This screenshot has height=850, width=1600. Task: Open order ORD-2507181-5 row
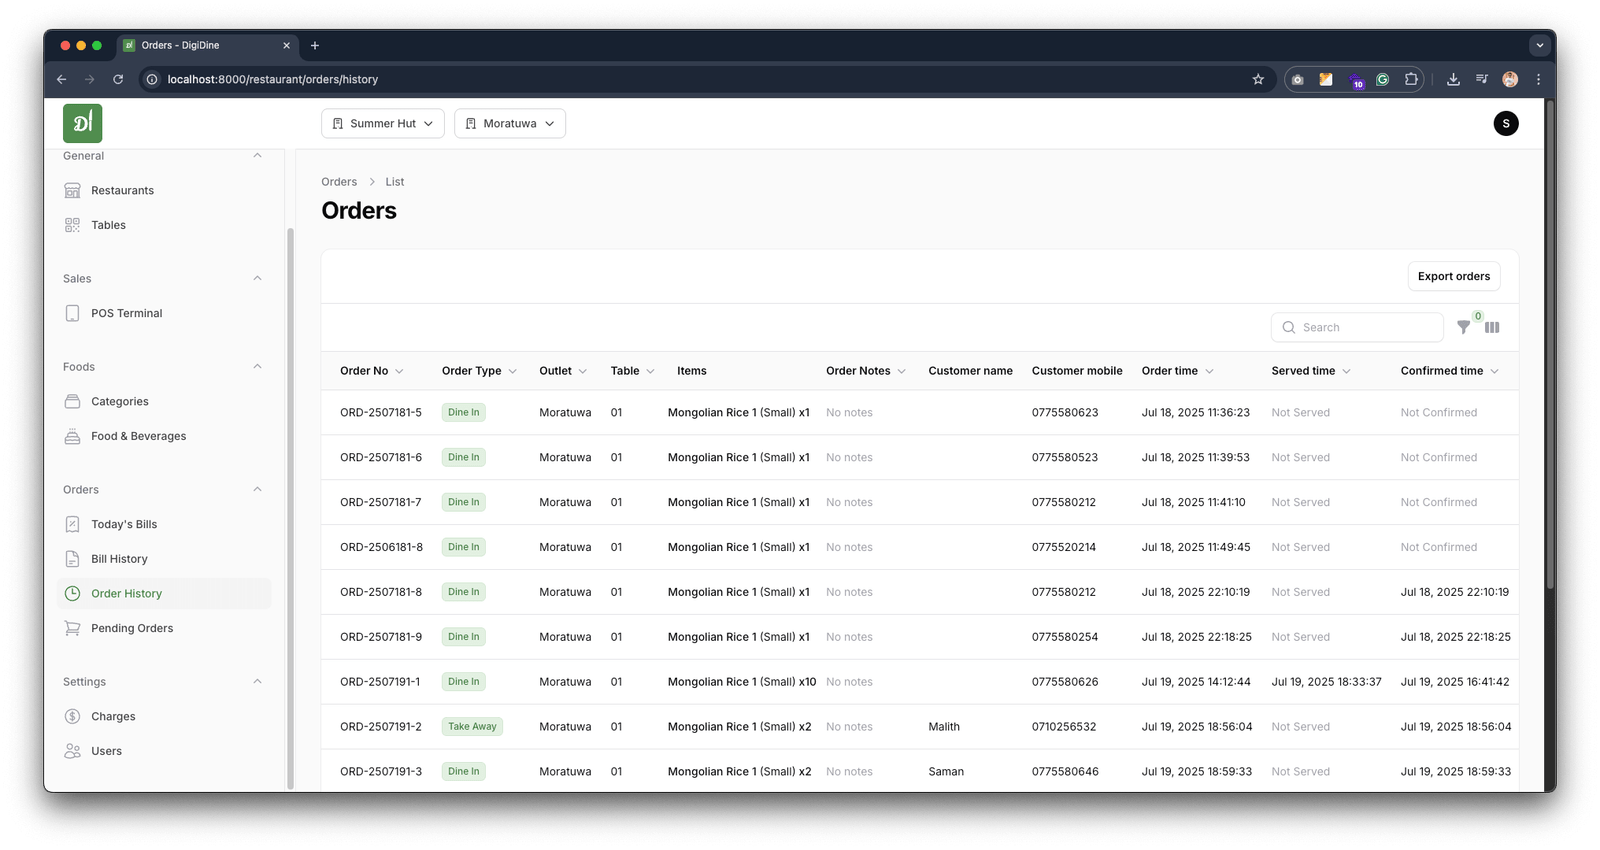tap(919, 412)
